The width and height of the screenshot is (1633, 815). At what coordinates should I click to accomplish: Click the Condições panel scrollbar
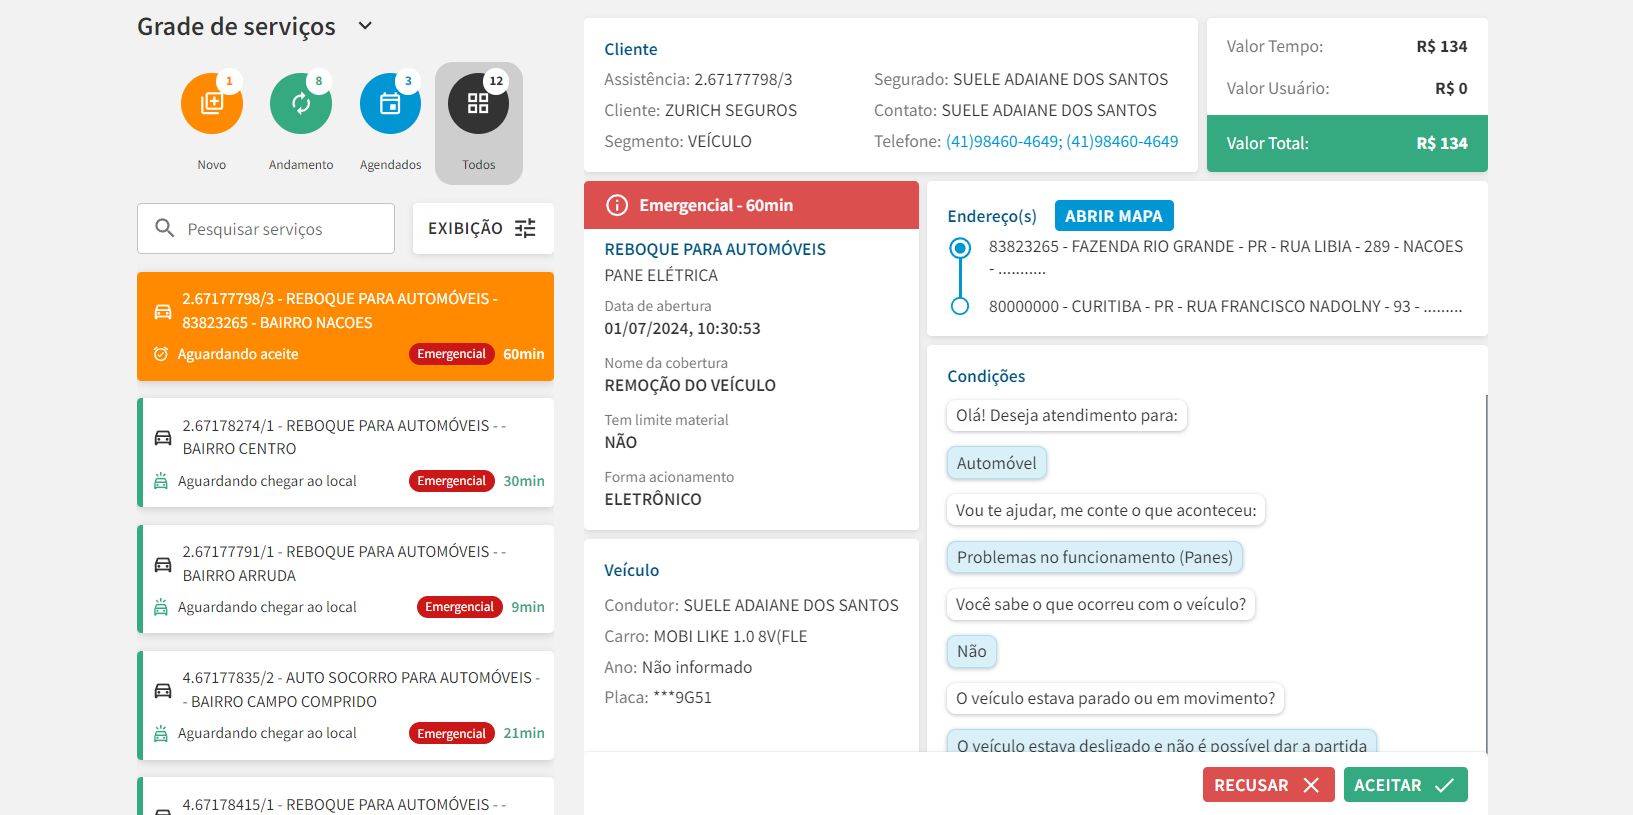(1486, 570)
